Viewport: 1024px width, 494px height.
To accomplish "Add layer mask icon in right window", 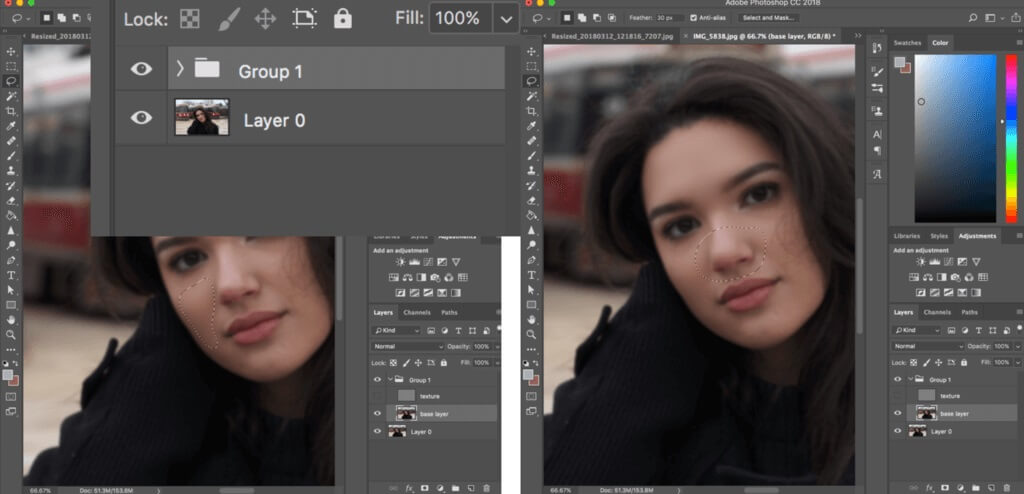I will coord(946,487).
